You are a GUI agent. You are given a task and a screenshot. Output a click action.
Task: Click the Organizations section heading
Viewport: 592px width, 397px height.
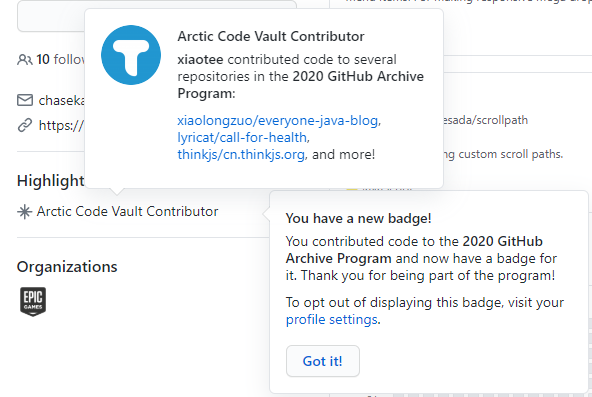(x=67, y=267)
